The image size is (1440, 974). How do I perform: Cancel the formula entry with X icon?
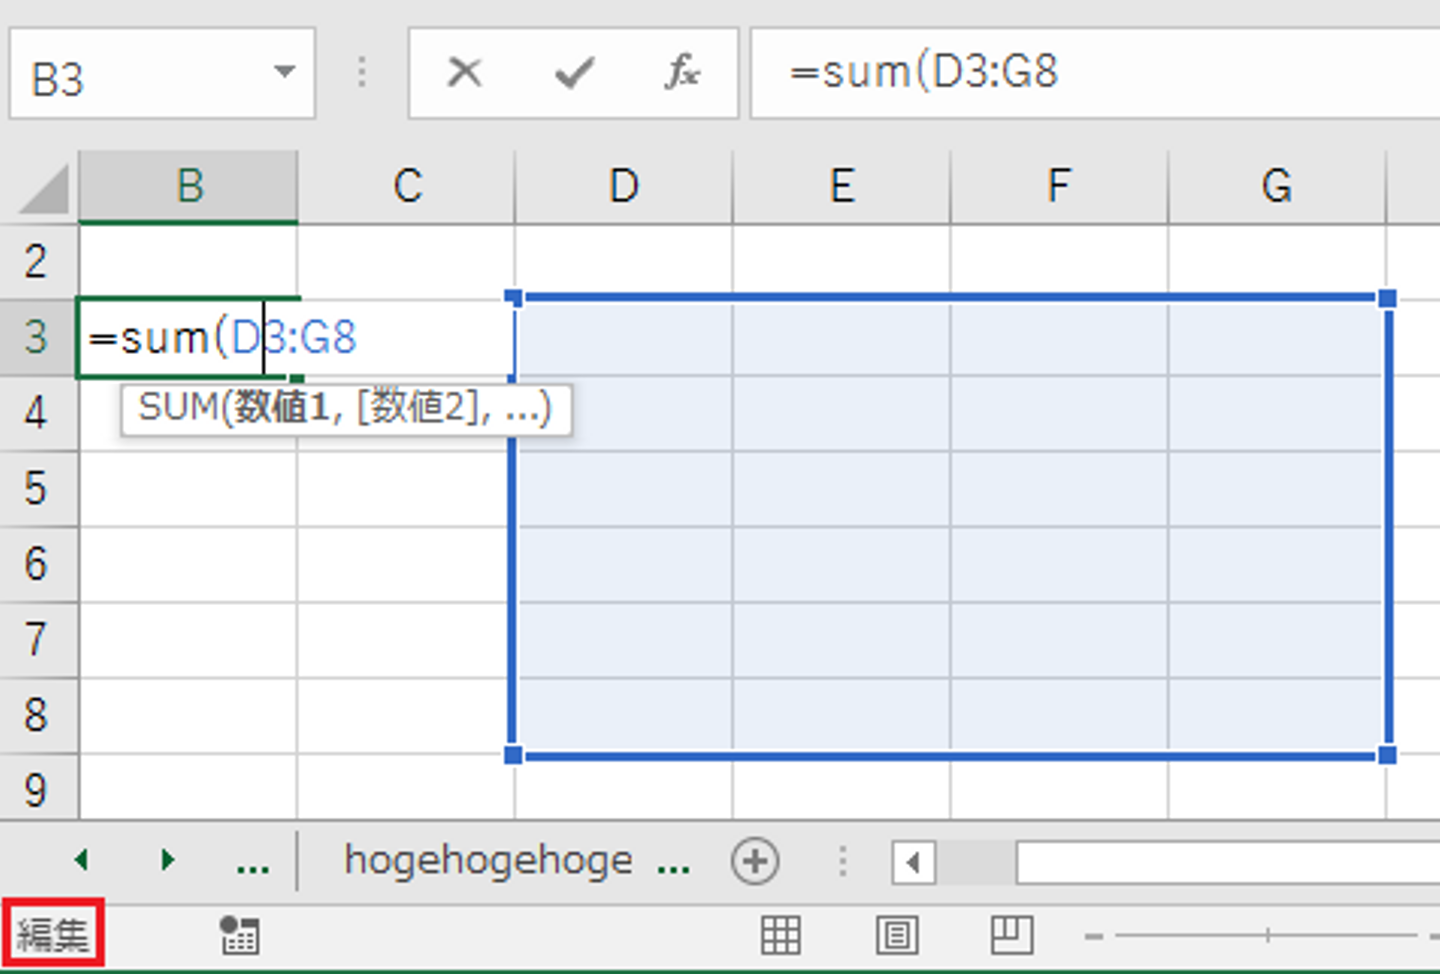(464, 72)
